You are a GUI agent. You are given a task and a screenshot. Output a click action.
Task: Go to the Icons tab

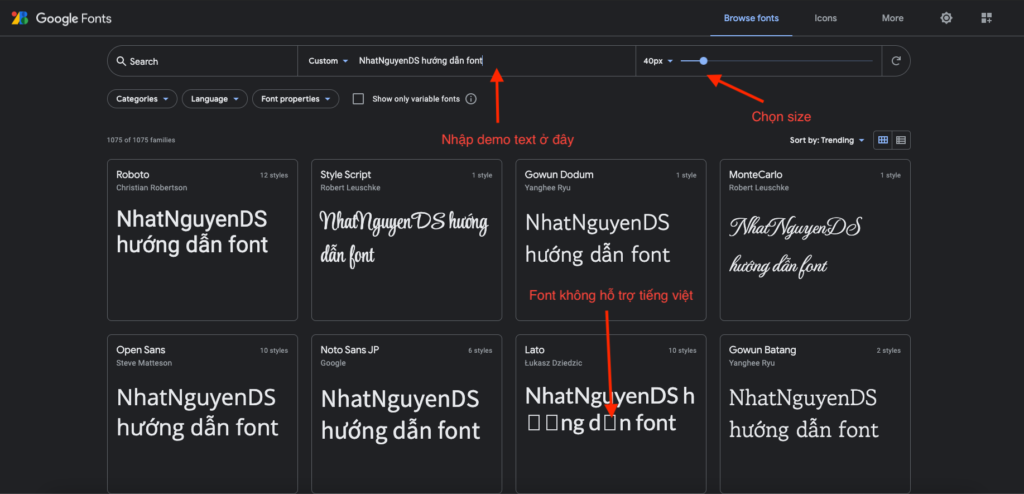tap(825, 18)
